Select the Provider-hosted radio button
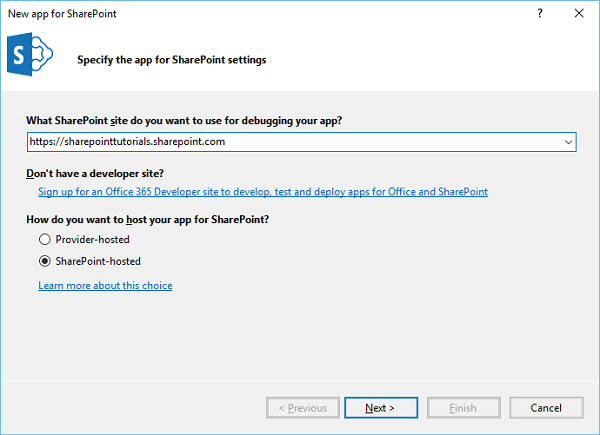This screenshot has width=600, height=435. (44, 240)
